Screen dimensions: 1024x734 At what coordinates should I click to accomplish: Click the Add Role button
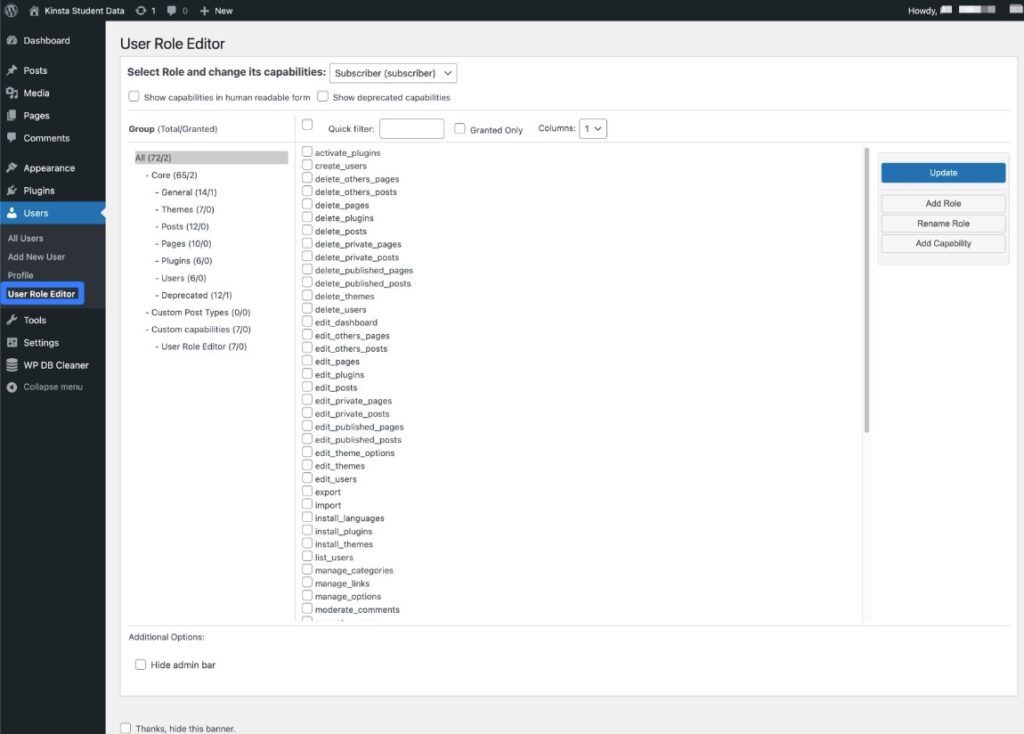point(942,202)
